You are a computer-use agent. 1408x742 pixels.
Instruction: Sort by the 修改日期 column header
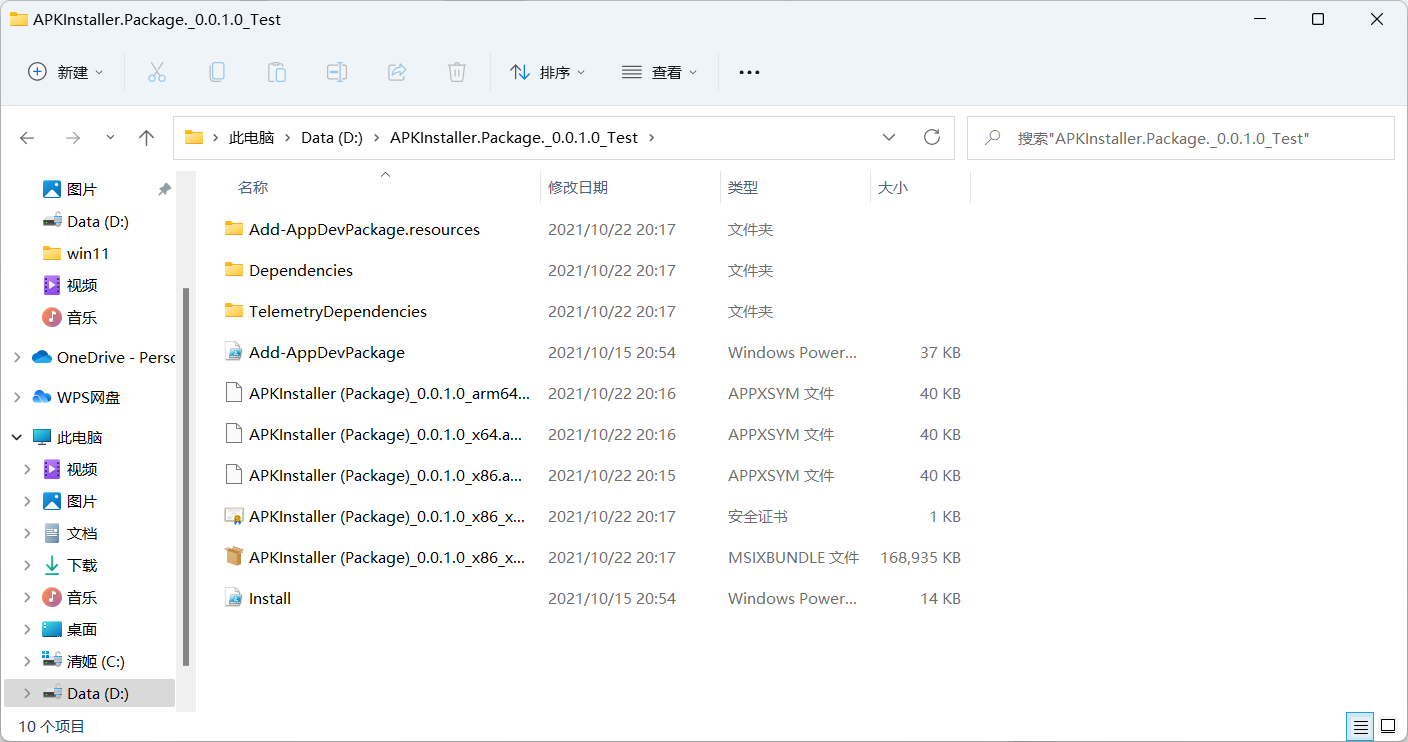(578, 187)
